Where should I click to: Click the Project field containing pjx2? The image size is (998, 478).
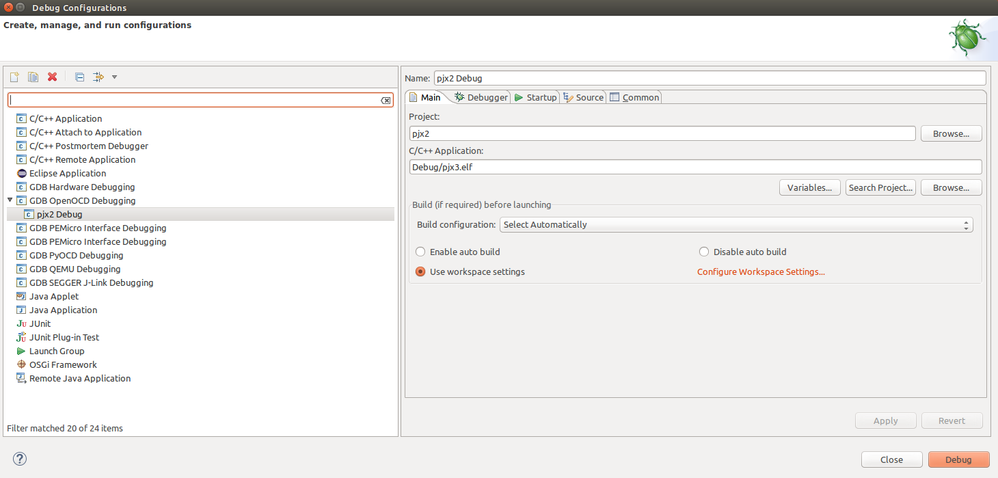coord(662,134)
